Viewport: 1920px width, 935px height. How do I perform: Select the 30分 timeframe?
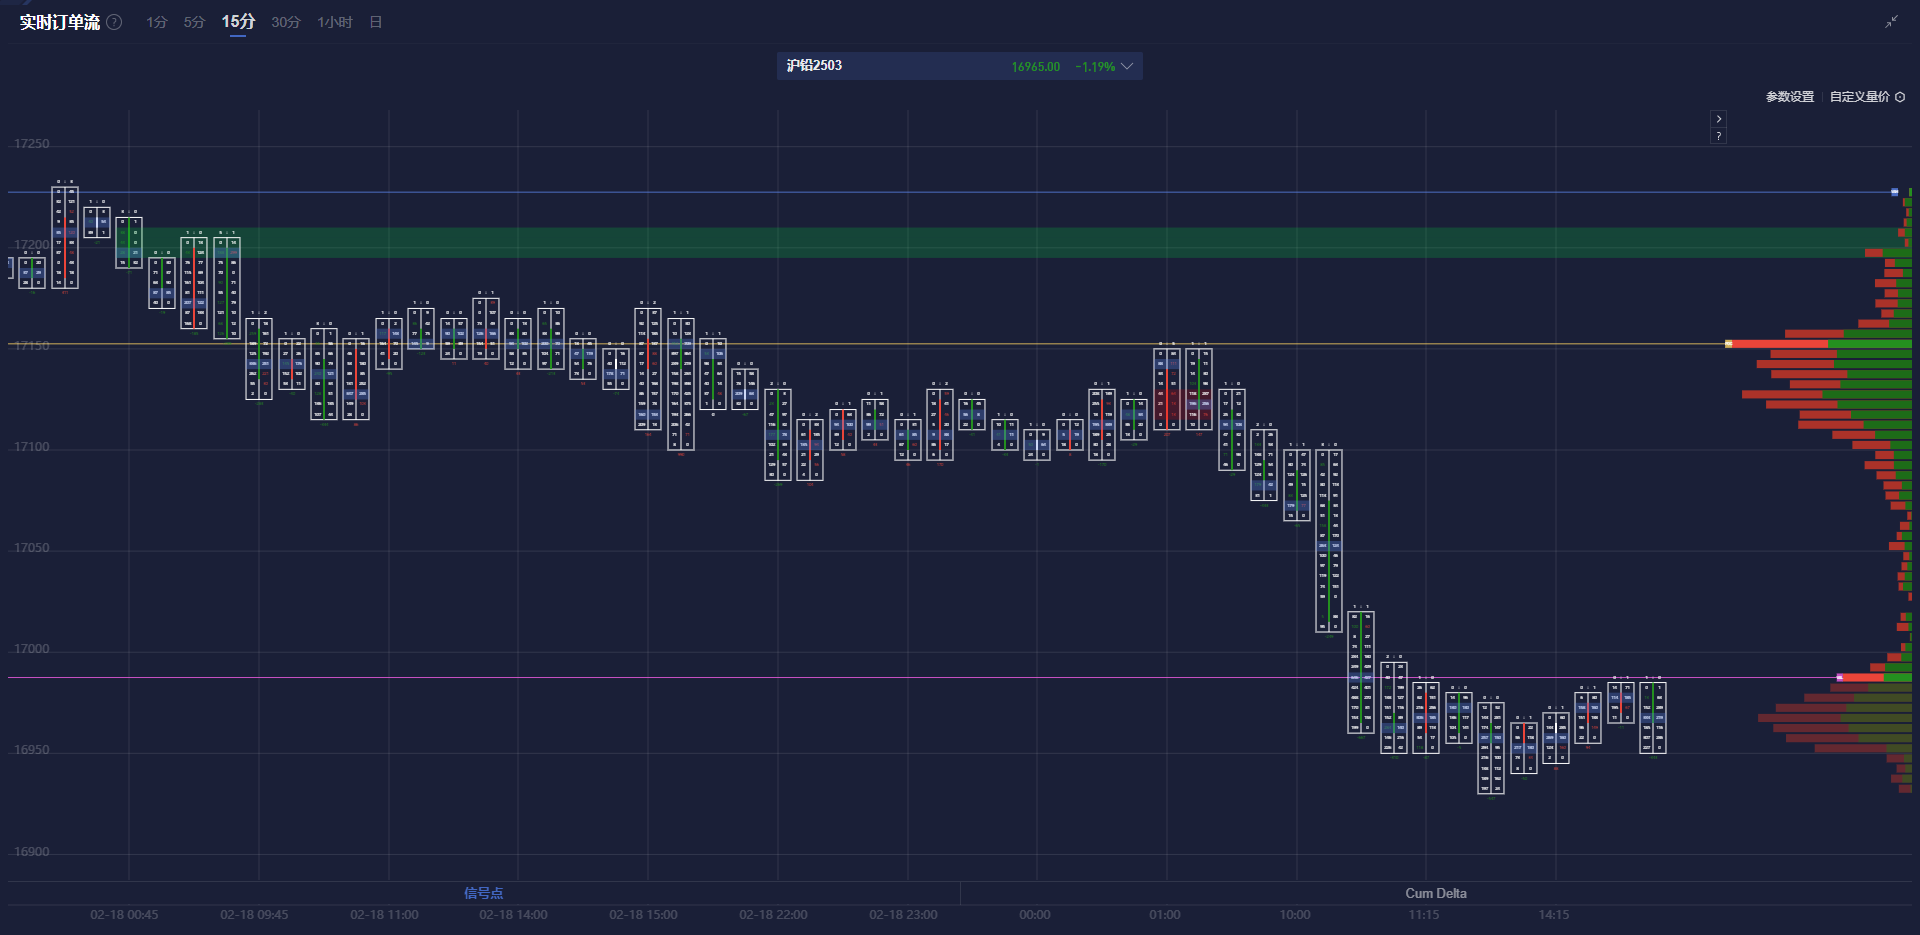pyautogui.click(x=285, y=22)
